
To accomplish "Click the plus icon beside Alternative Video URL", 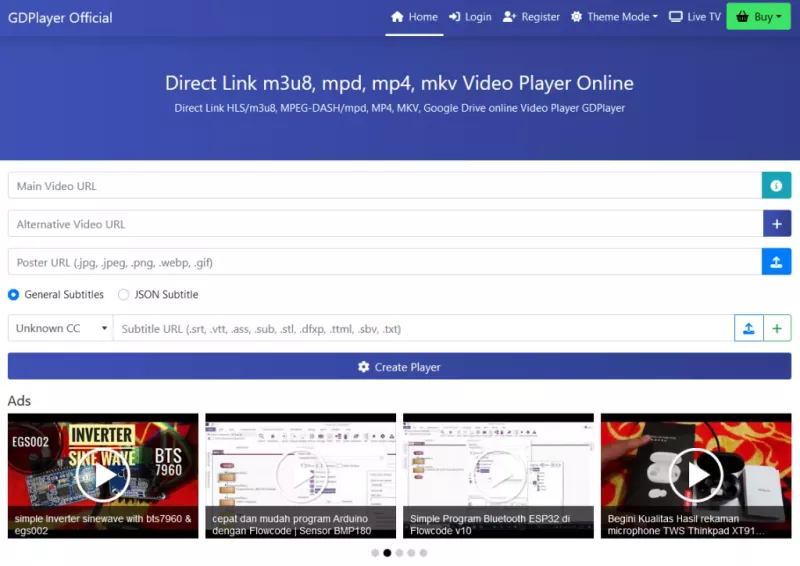I will coord(776,224).
